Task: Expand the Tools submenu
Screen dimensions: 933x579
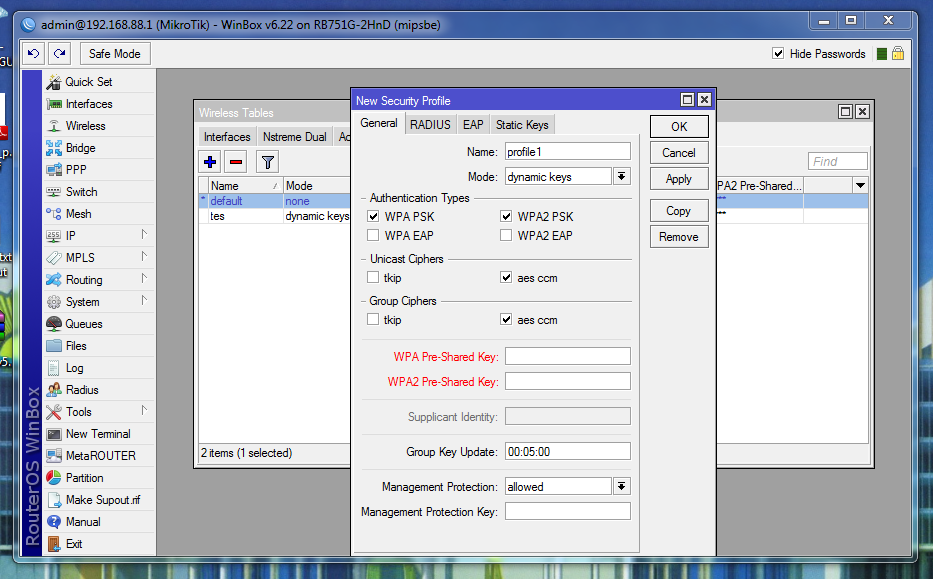Action: pos(144,411)
